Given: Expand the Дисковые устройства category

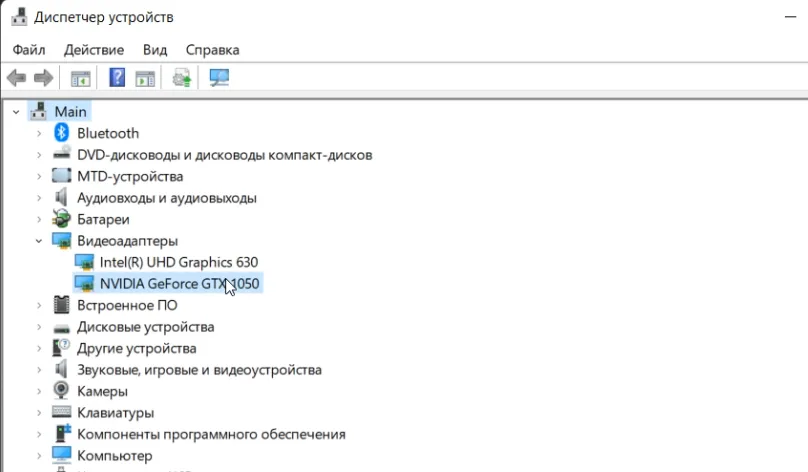Looking at the screenshot, I should point(39,327).
